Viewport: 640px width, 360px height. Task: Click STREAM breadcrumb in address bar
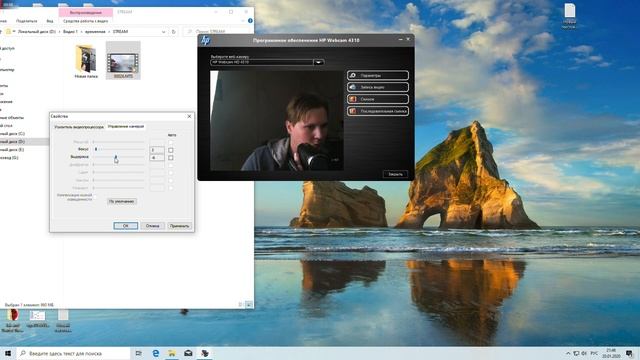tap(120, 31)
